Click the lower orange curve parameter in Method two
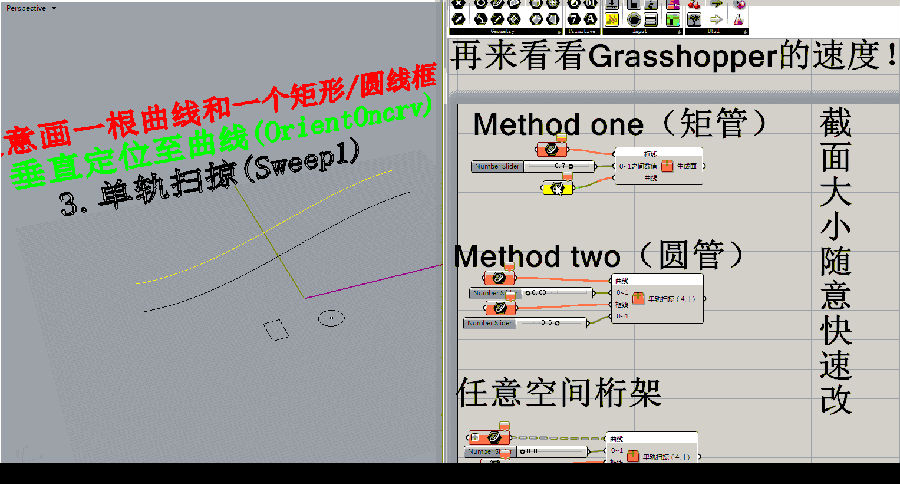 point(501,308)
